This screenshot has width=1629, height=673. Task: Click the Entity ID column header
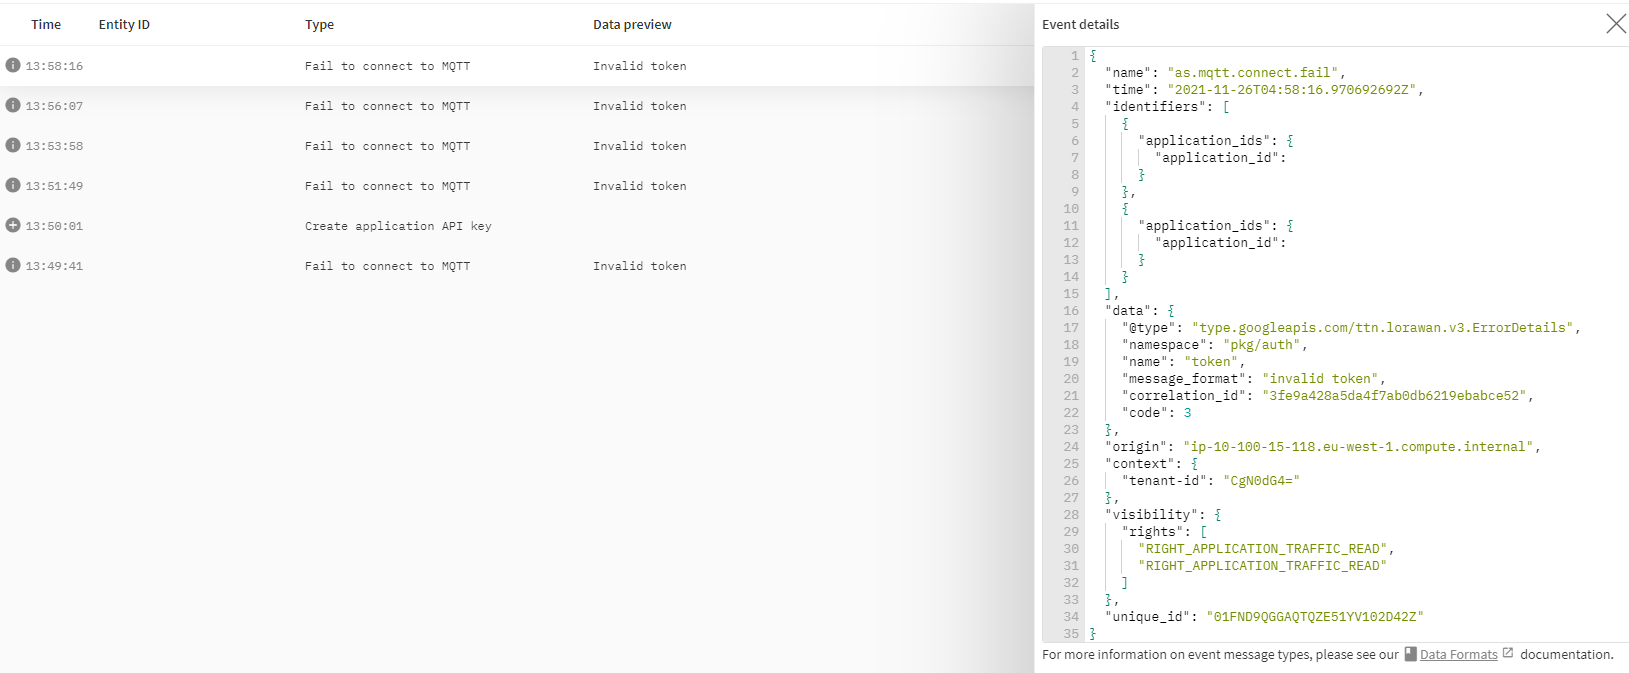coord(124,25)
